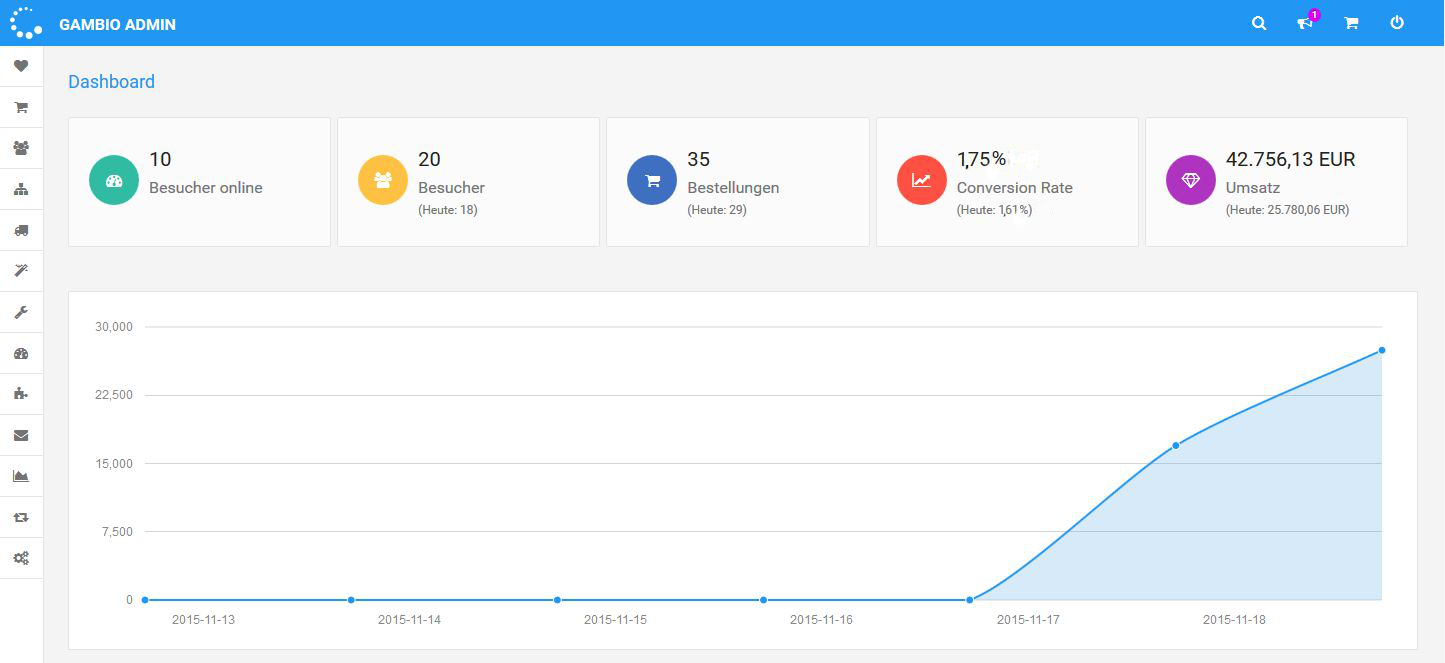Open statistics via the chart icon
The width and height of the screenshot is (1445, 663).
[21, 476]
